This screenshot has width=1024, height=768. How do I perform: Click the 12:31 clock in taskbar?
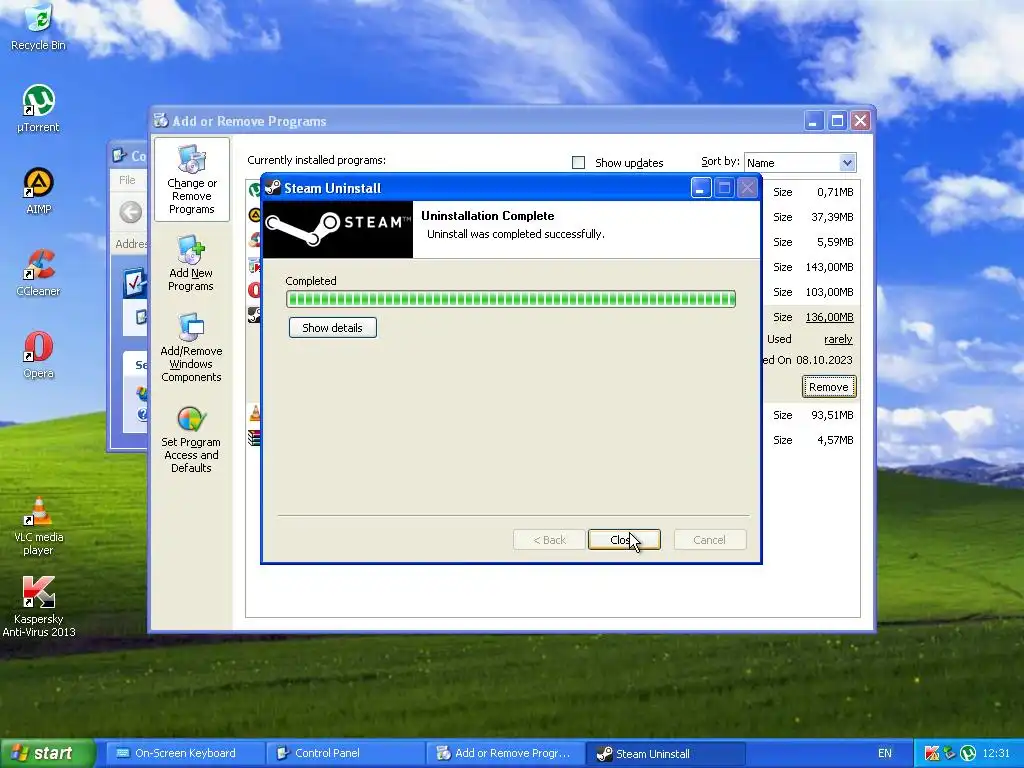pyautogui.click(x=996, y=753)
